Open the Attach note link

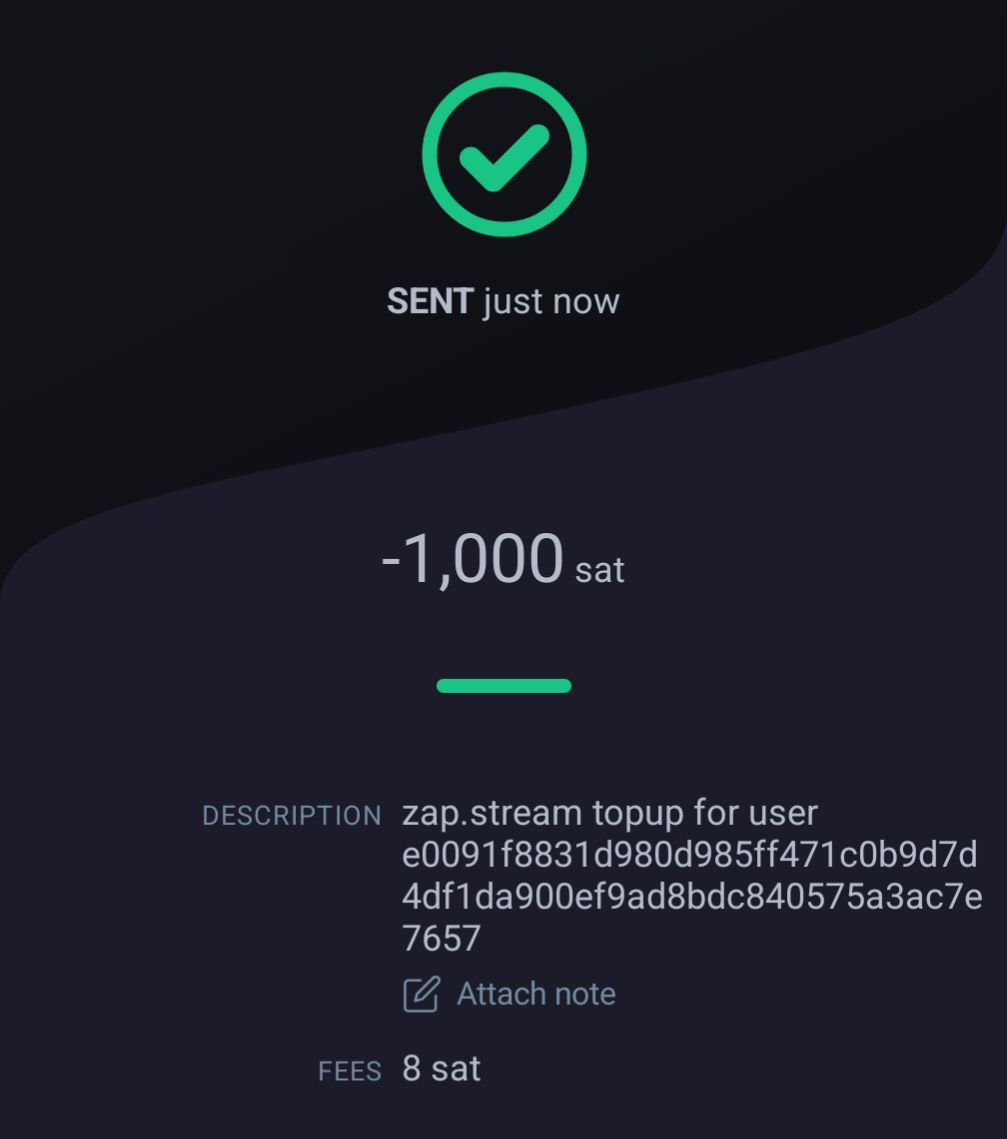[x=536, y=994]
